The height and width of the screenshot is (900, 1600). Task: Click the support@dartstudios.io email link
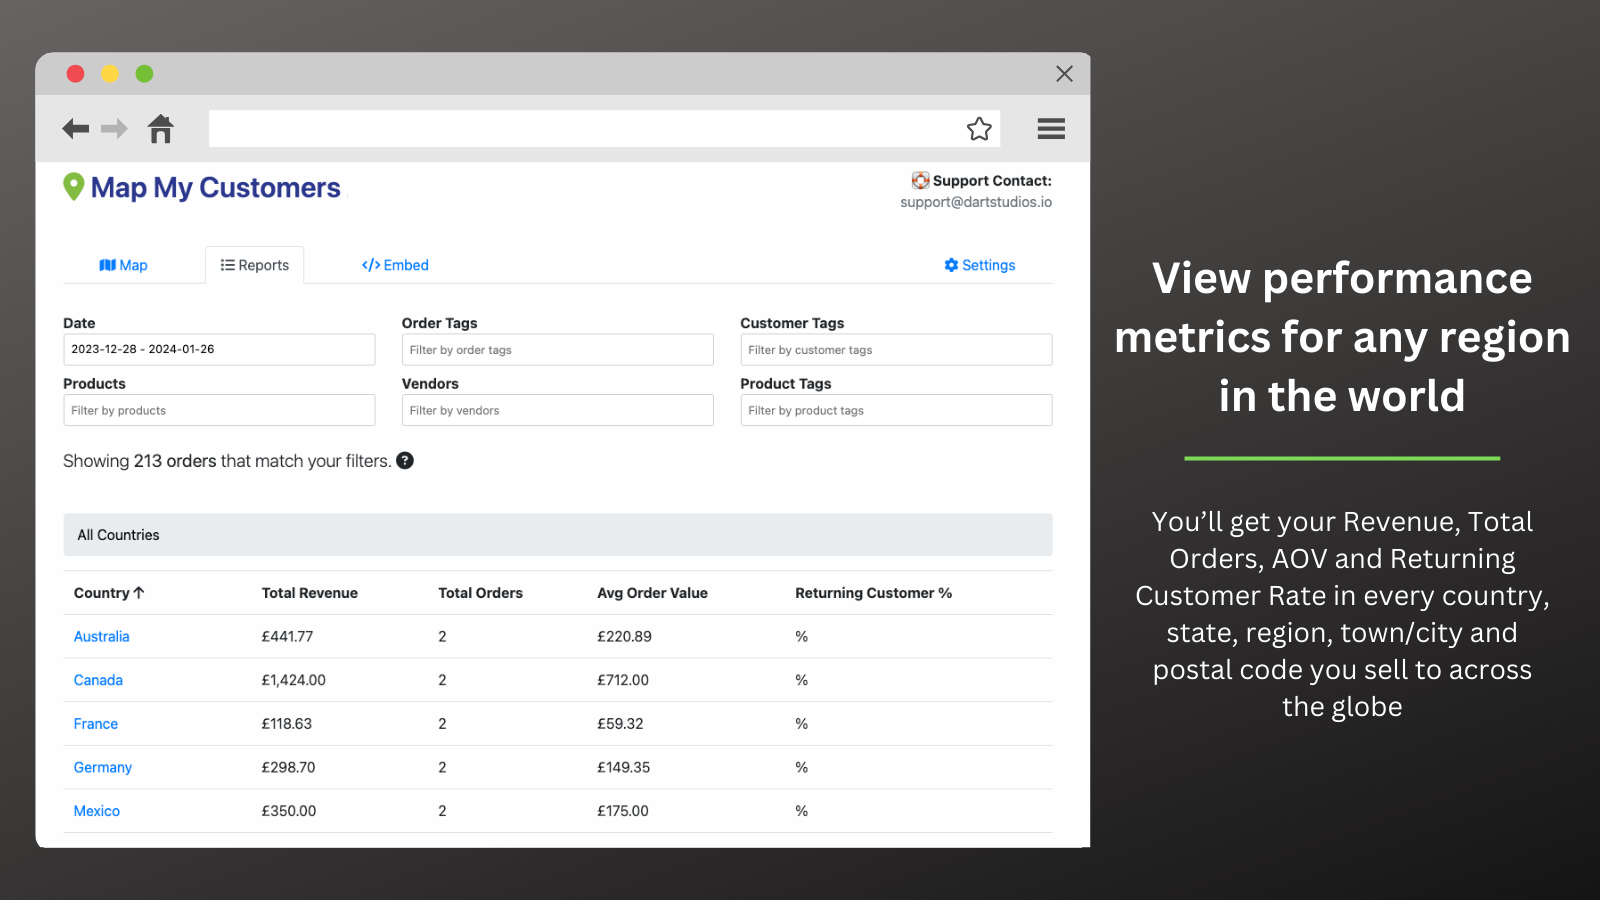point(975,201)
